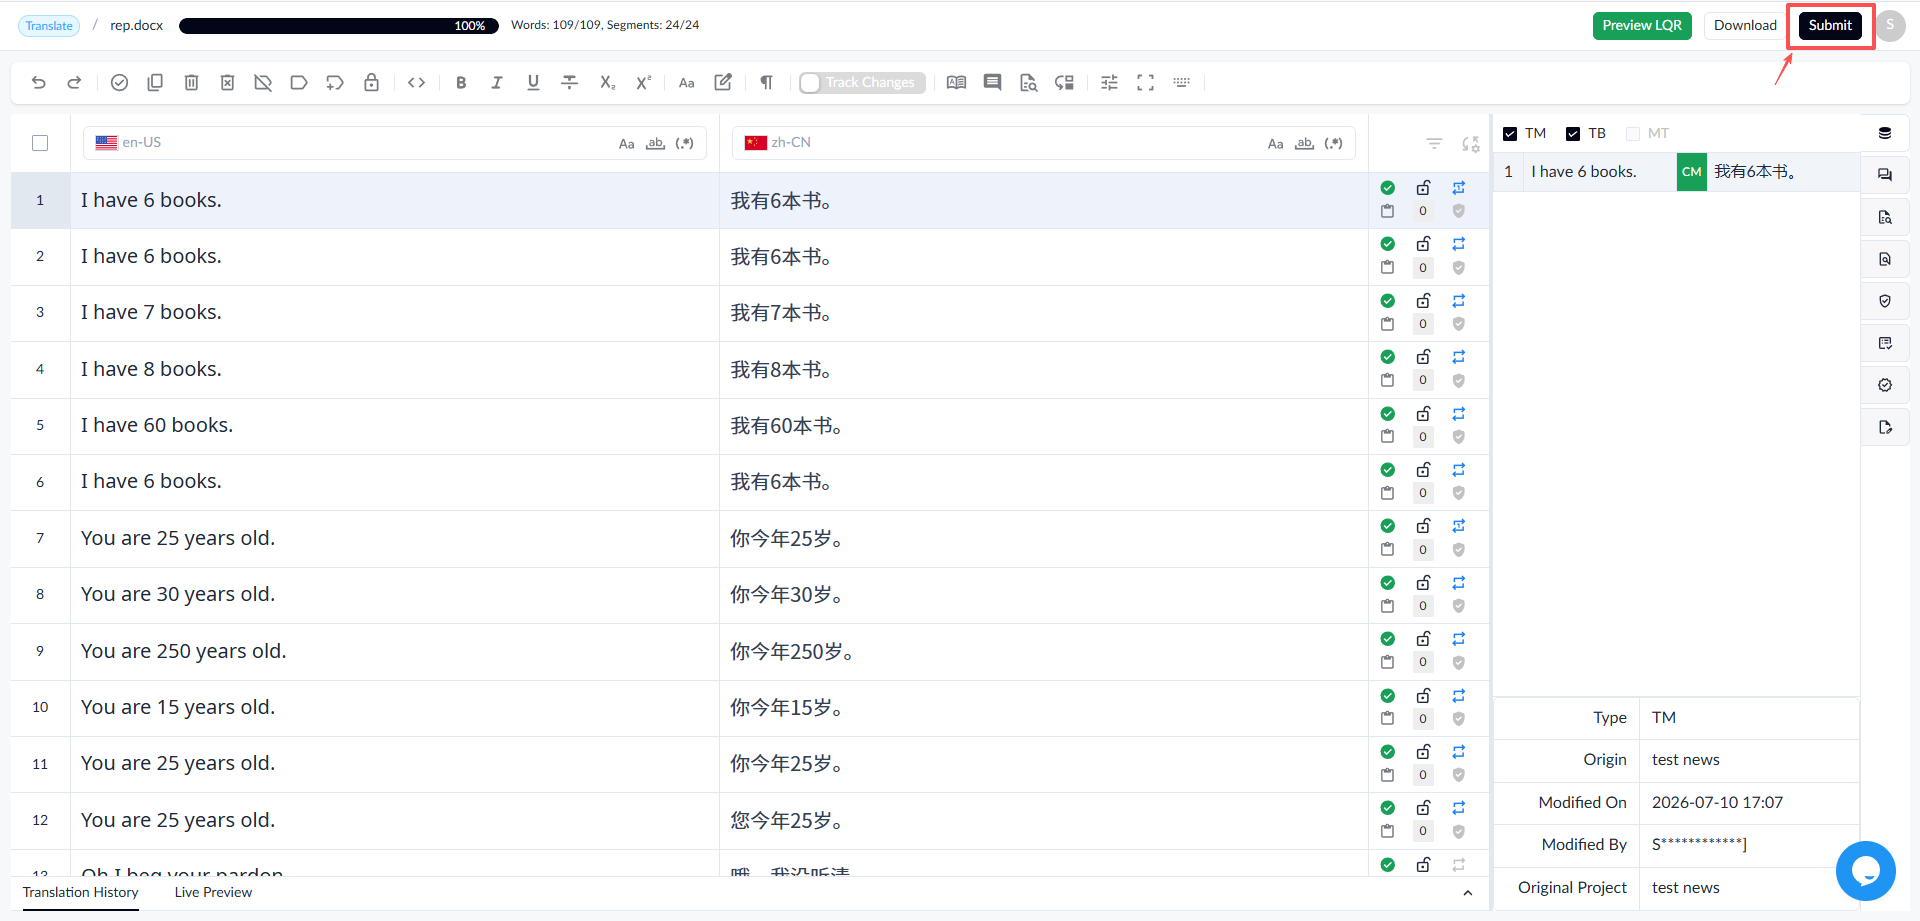
Task: Click the lock icon of segment 7
Action: pos(1423,526)
